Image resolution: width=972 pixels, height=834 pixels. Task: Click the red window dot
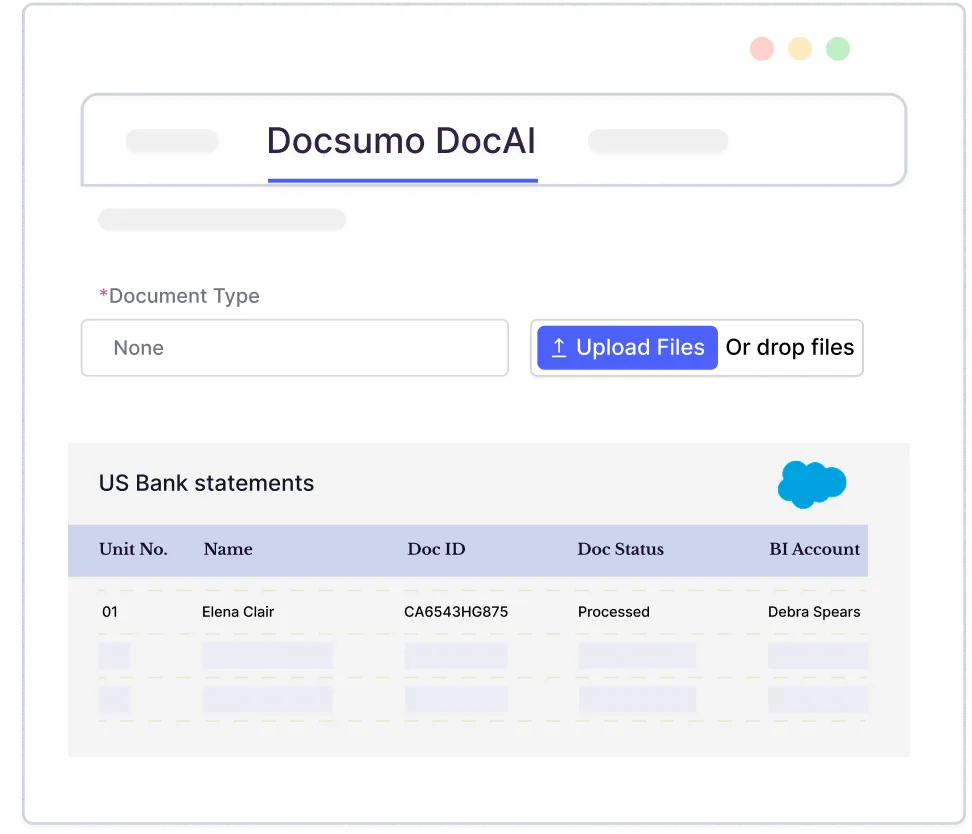pyautogui.click(x=762, y=49)
